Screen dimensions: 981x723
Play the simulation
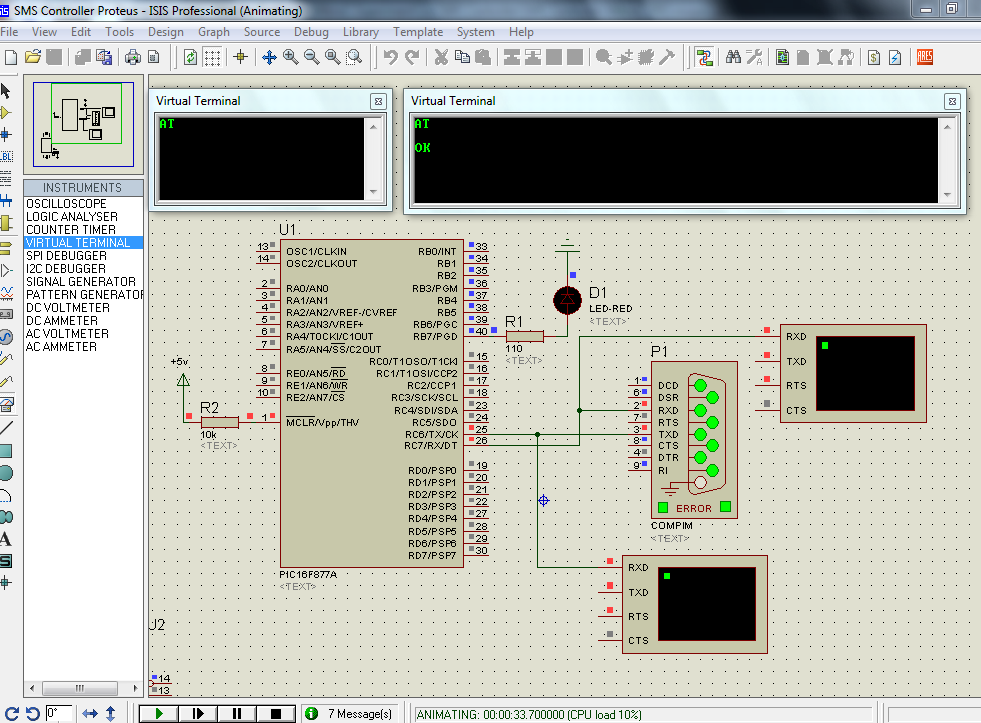[158, 714]
